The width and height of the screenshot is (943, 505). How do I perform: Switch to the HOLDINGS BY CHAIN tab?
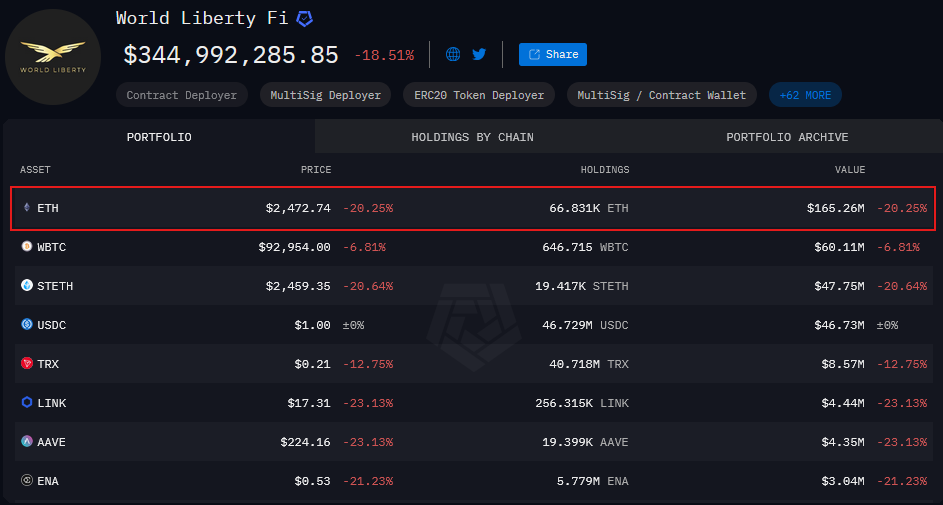(x=472, y=137)
